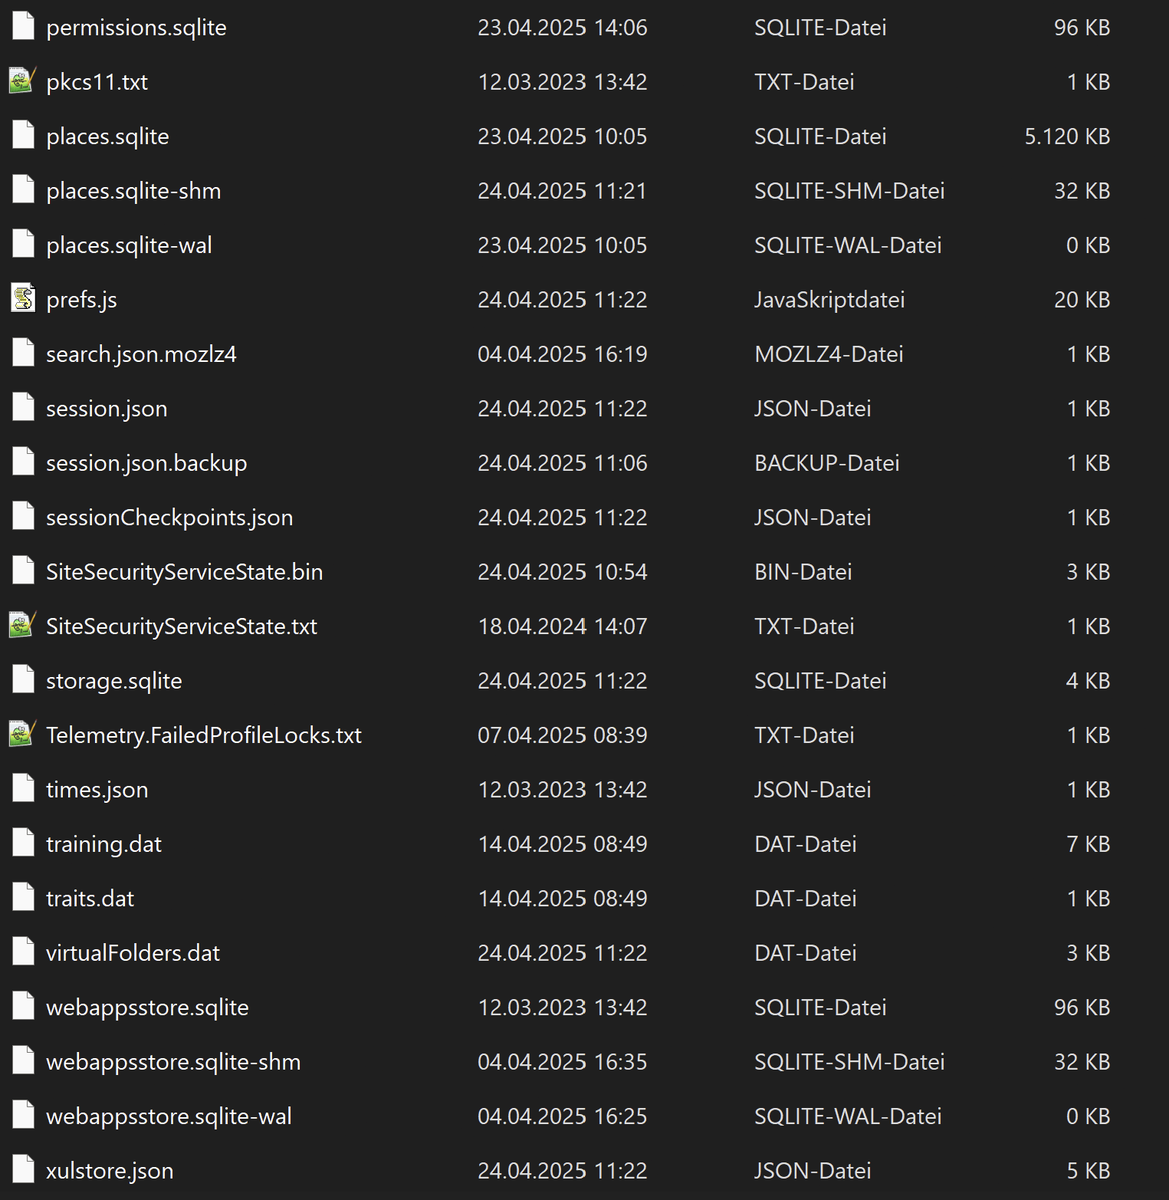Viewport: 1169px width, 1200px height.
Task: Select the session.json.backup file
Action: click(x=146, y=463)
